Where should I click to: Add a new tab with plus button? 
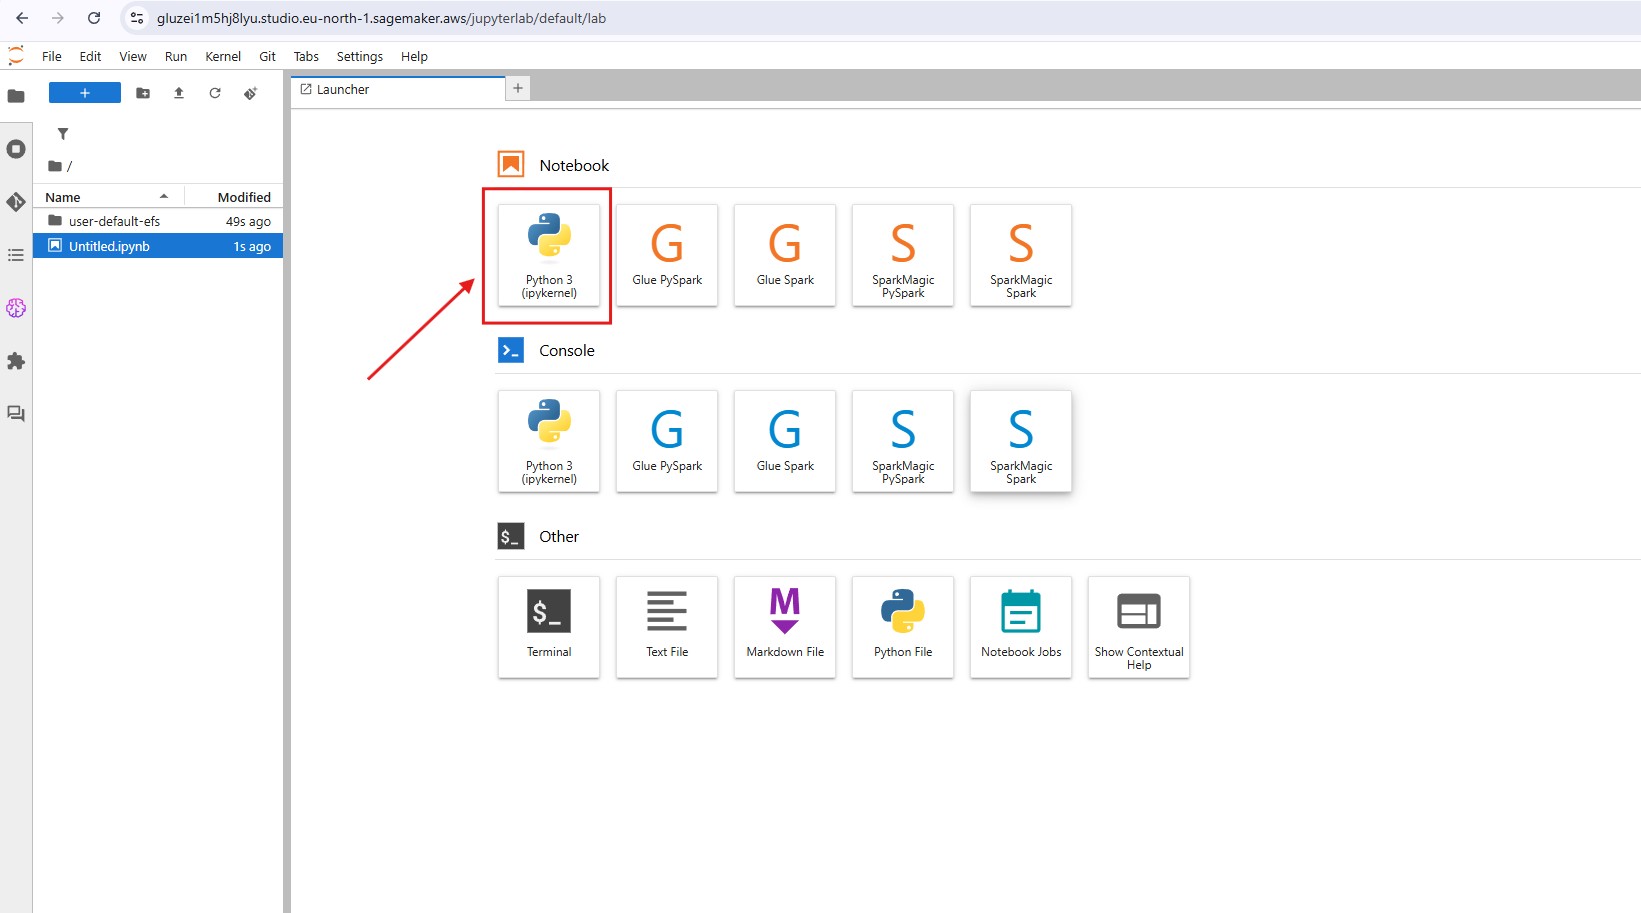click(518, 89)
